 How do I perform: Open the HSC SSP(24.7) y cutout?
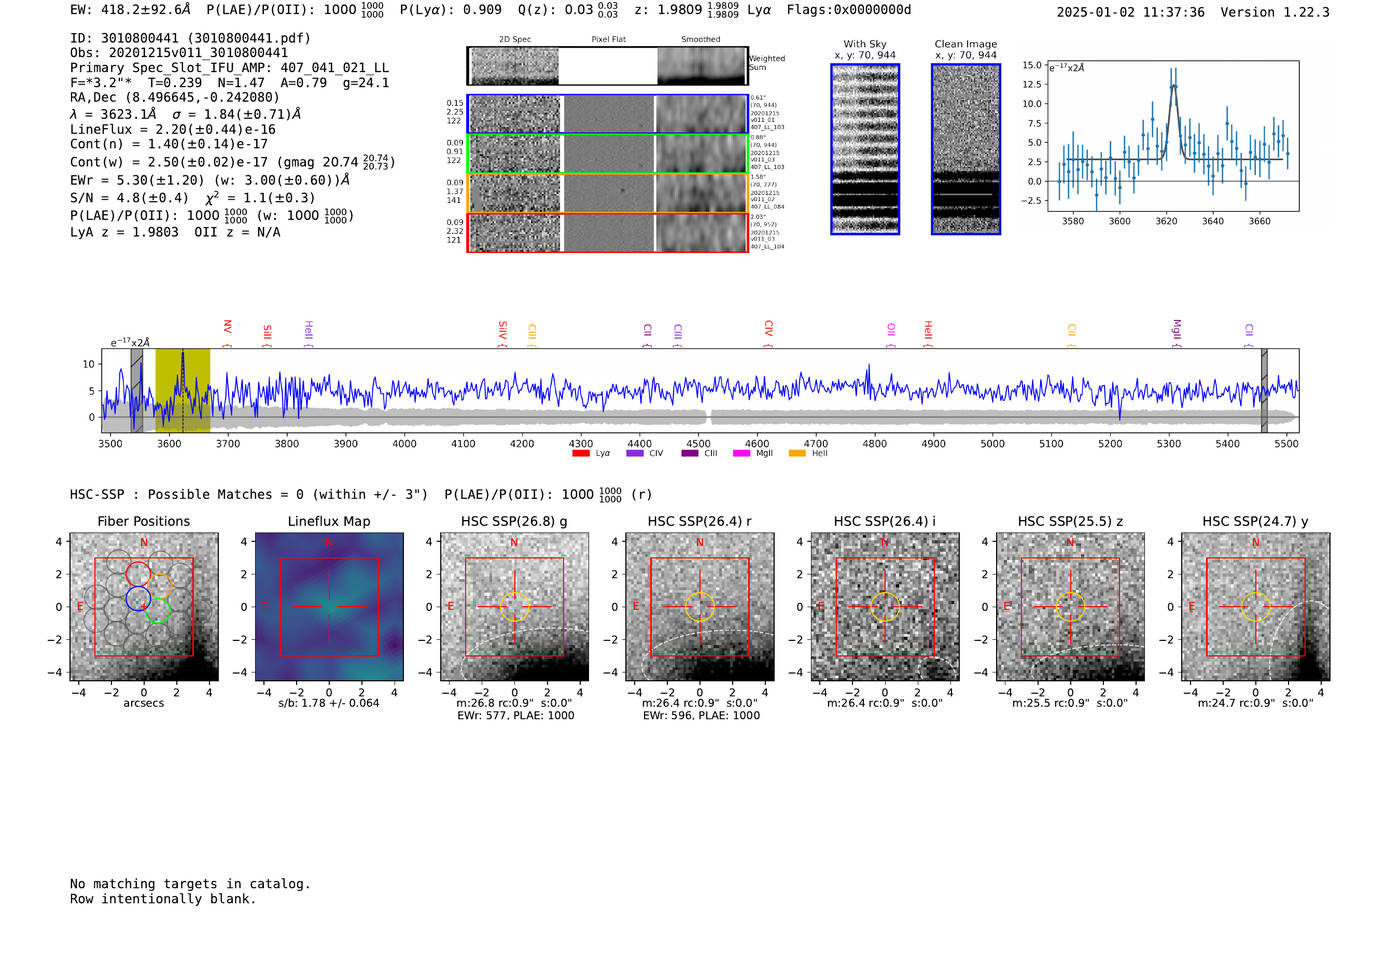(x=1256, y=606)
